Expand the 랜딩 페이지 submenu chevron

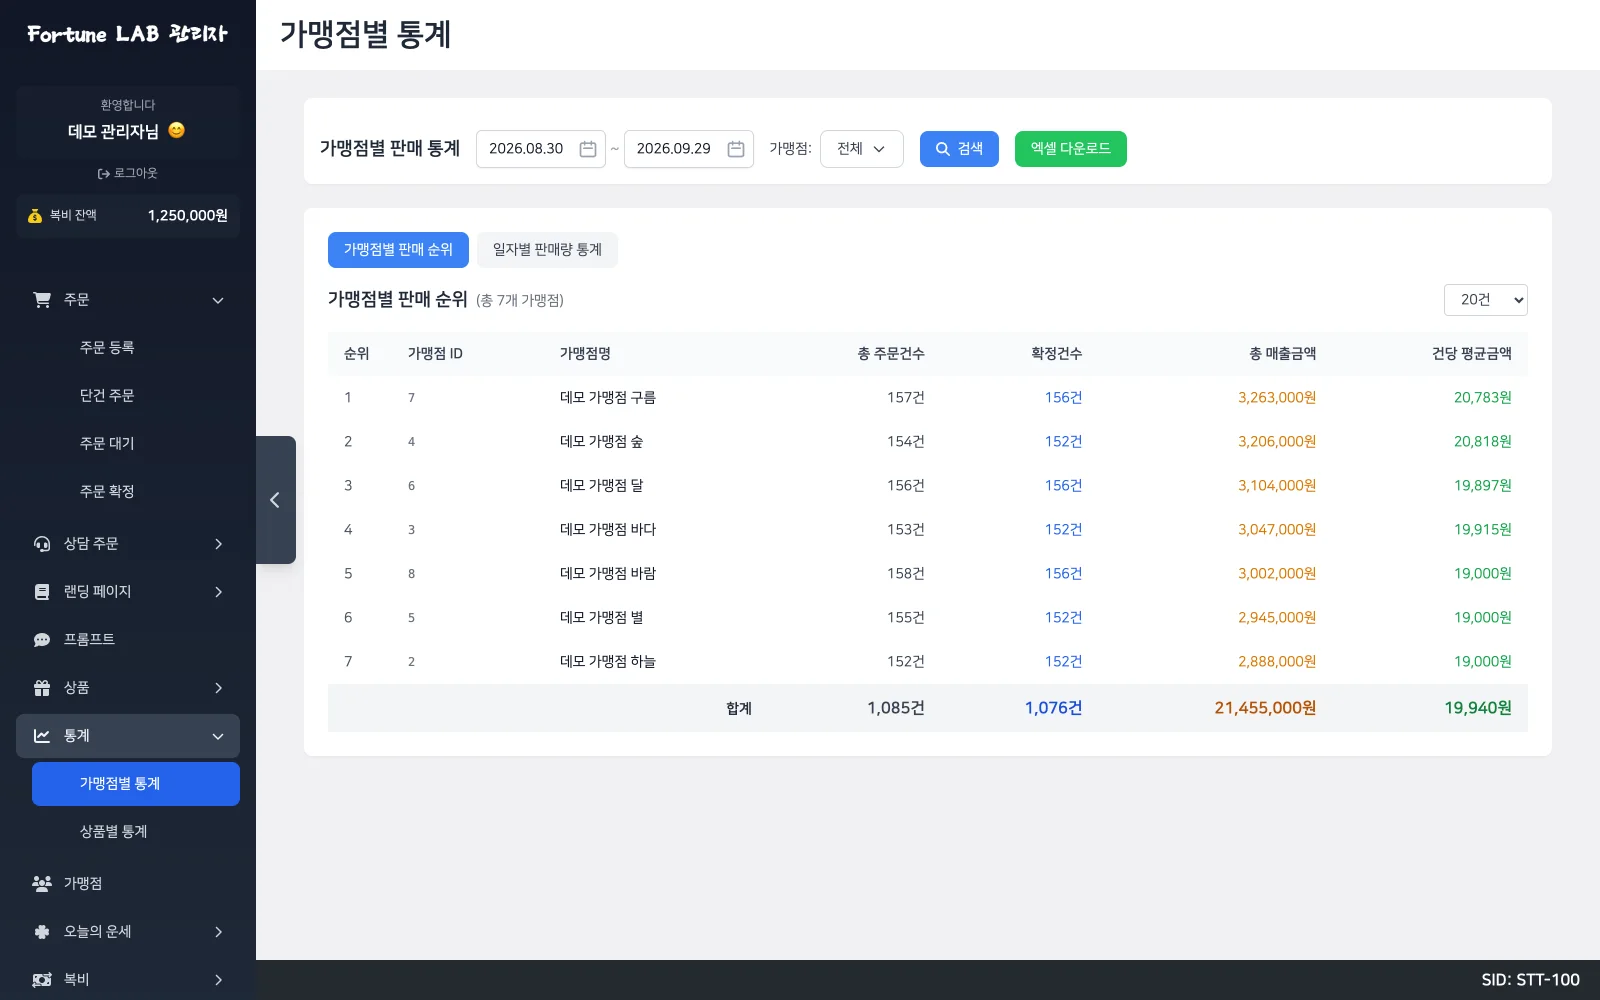click(x=218, y=592)
